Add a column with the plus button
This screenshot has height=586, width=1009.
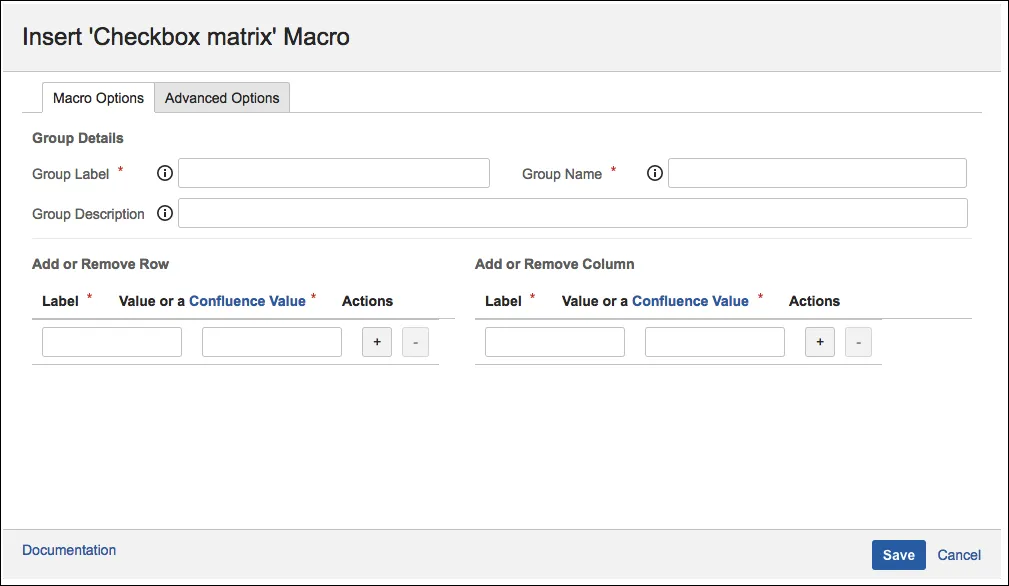pos(820,342)
